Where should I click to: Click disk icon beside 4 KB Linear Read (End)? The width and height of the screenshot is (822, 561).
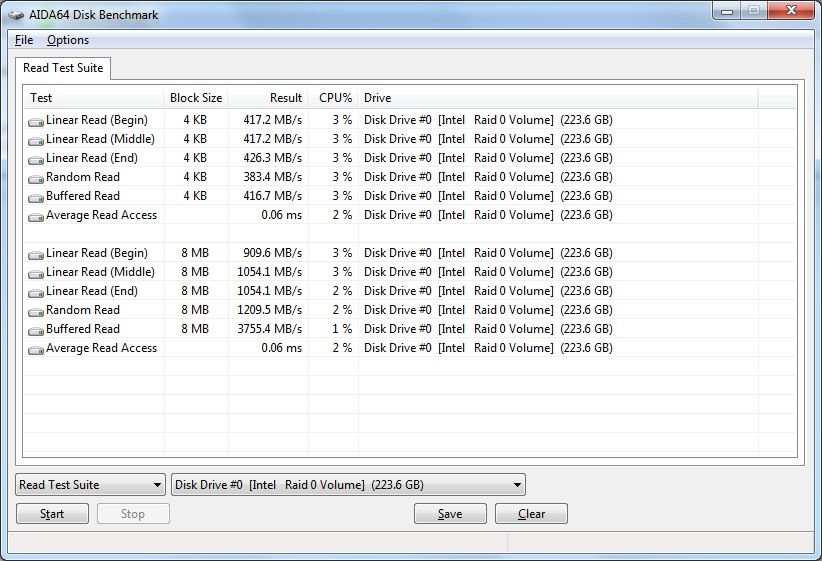(36, 159)
